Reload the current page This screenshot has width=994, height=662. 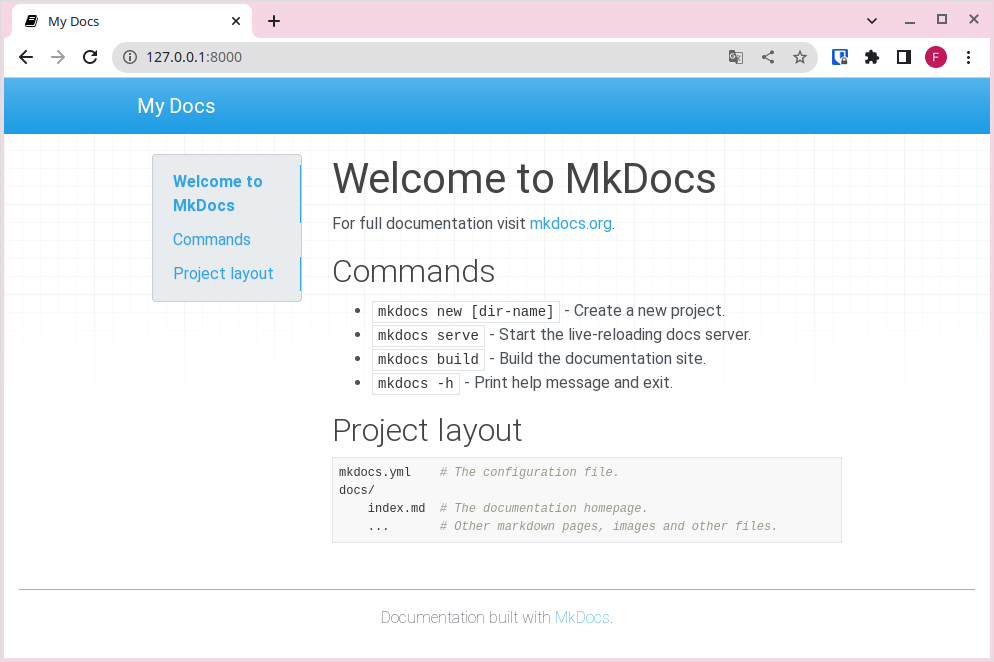(90, 57)
